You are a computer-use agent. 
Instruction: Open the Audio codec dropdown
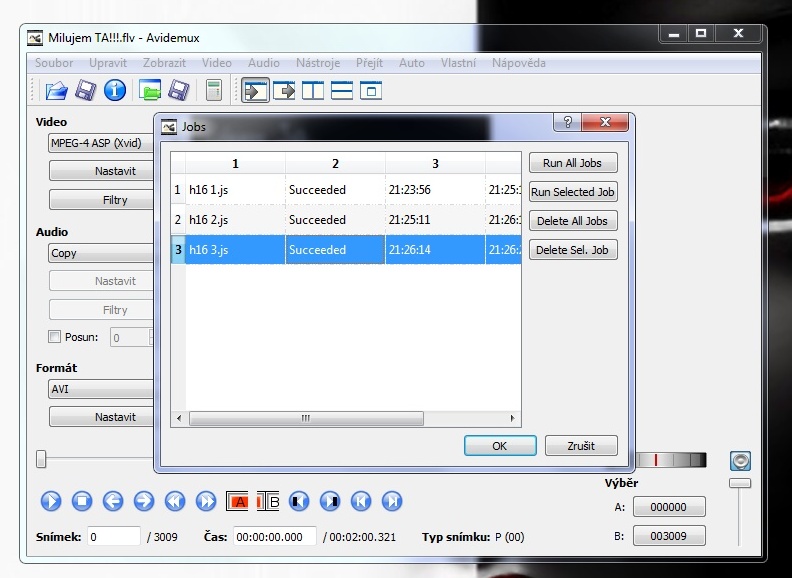click(100, 253)
